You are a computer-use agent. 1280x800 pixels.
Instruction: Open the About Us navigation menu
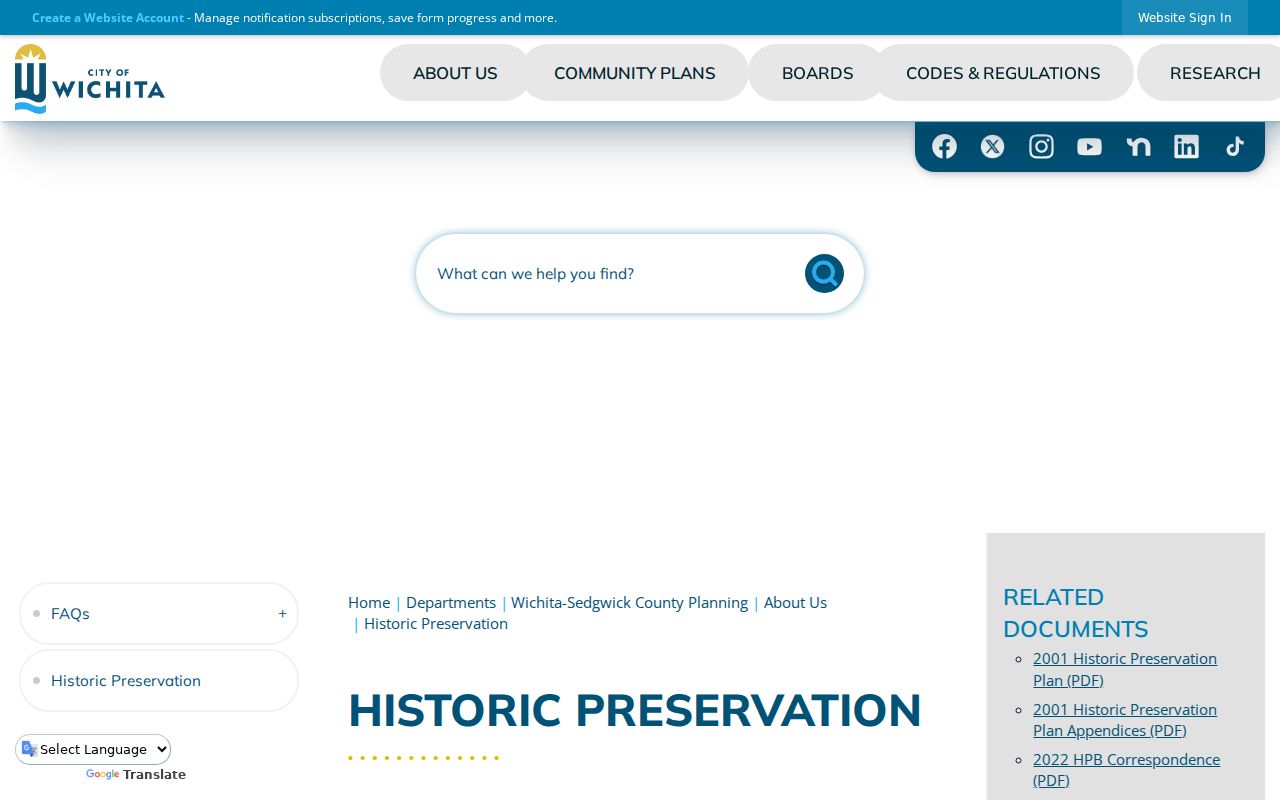tap(455, 73)
